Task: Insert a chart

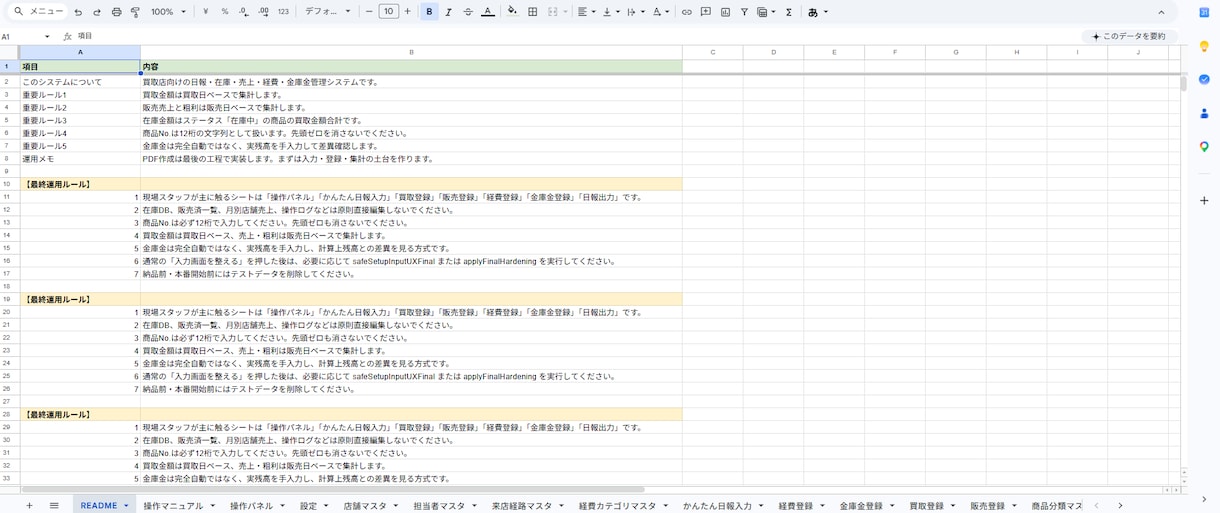Action: 725,12
